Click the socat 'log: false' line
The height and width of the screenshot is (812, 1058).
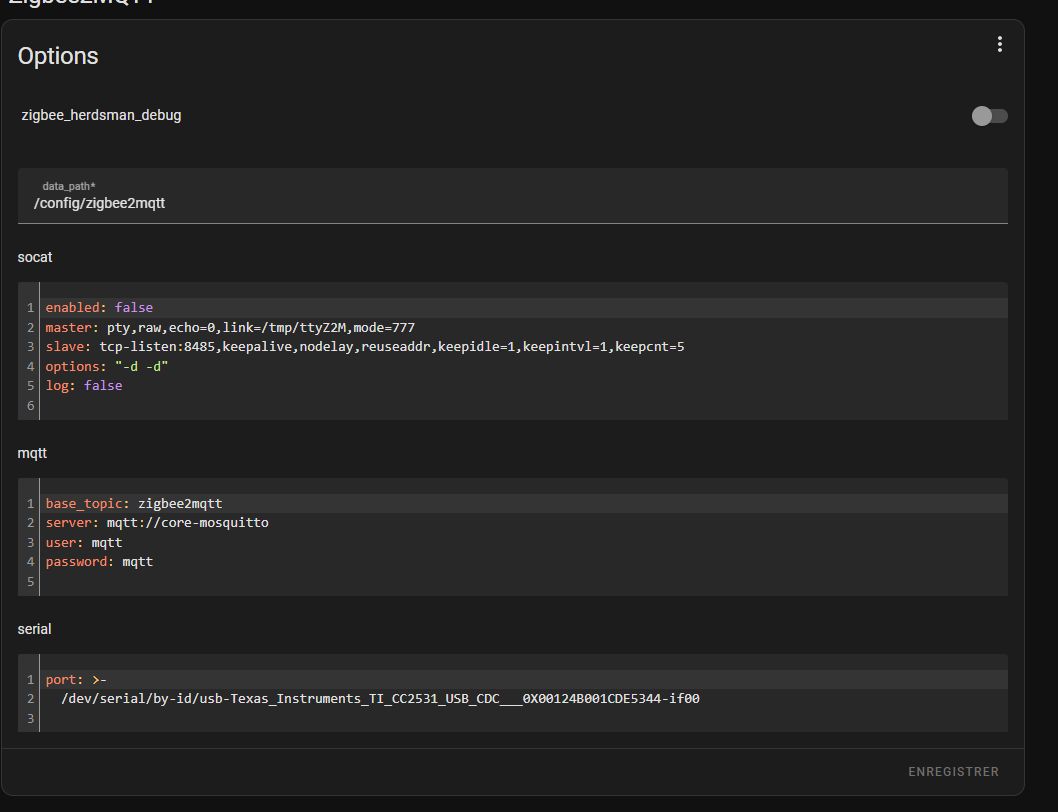(84, 386)
